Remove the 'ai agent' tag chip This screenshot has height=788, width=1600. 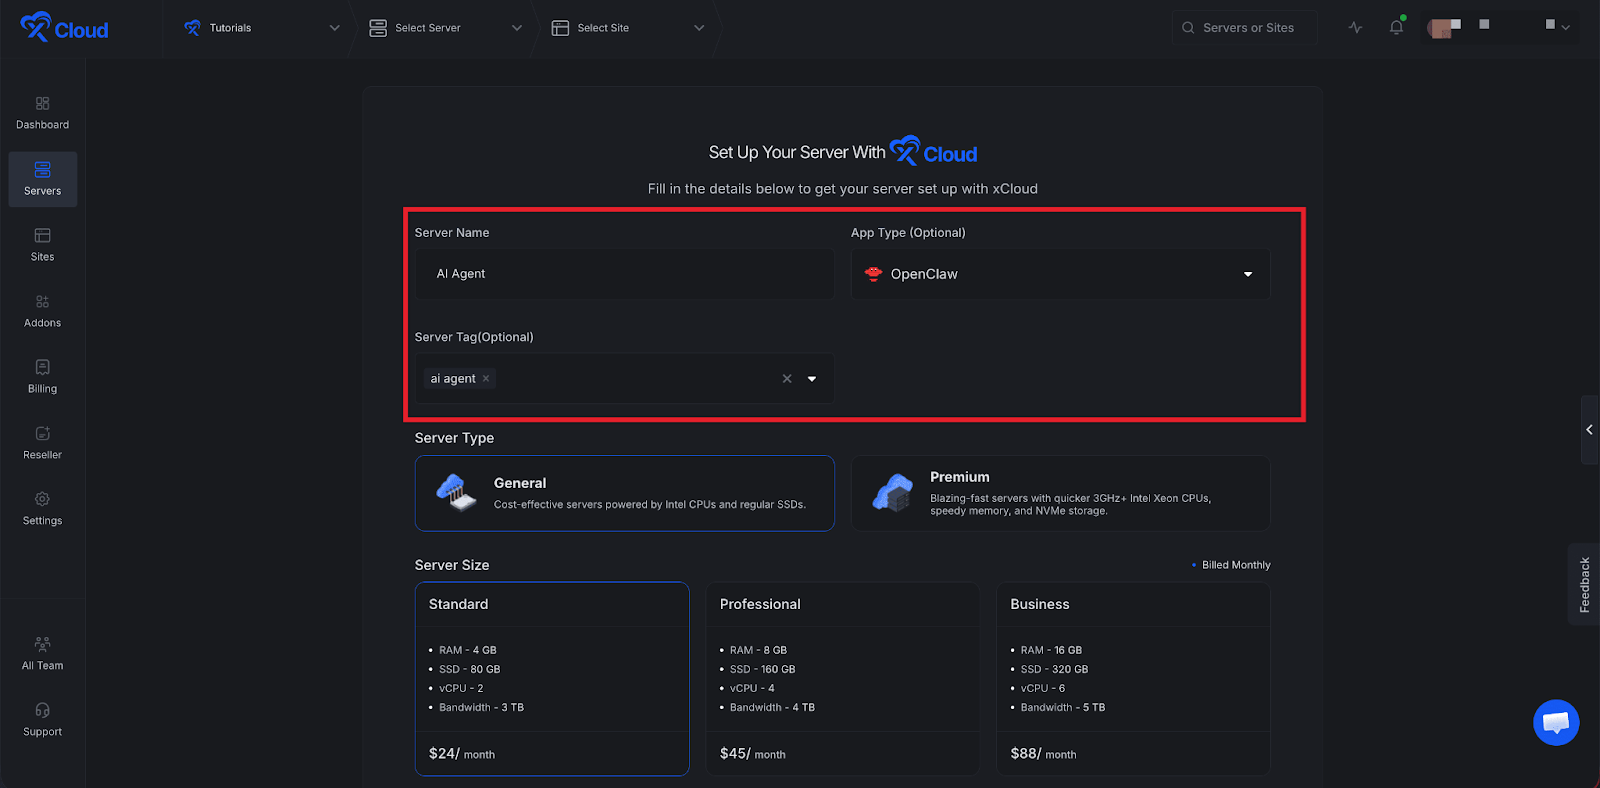coord(486,379)
